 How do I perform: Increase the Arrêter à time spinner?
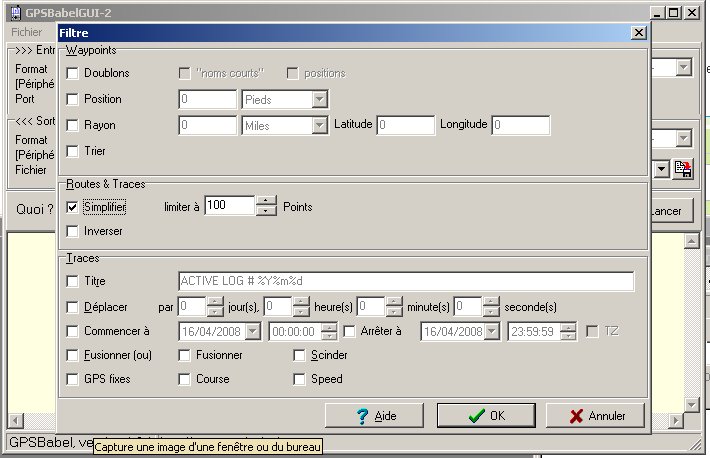pyautogui.click(x=568, y=326)
